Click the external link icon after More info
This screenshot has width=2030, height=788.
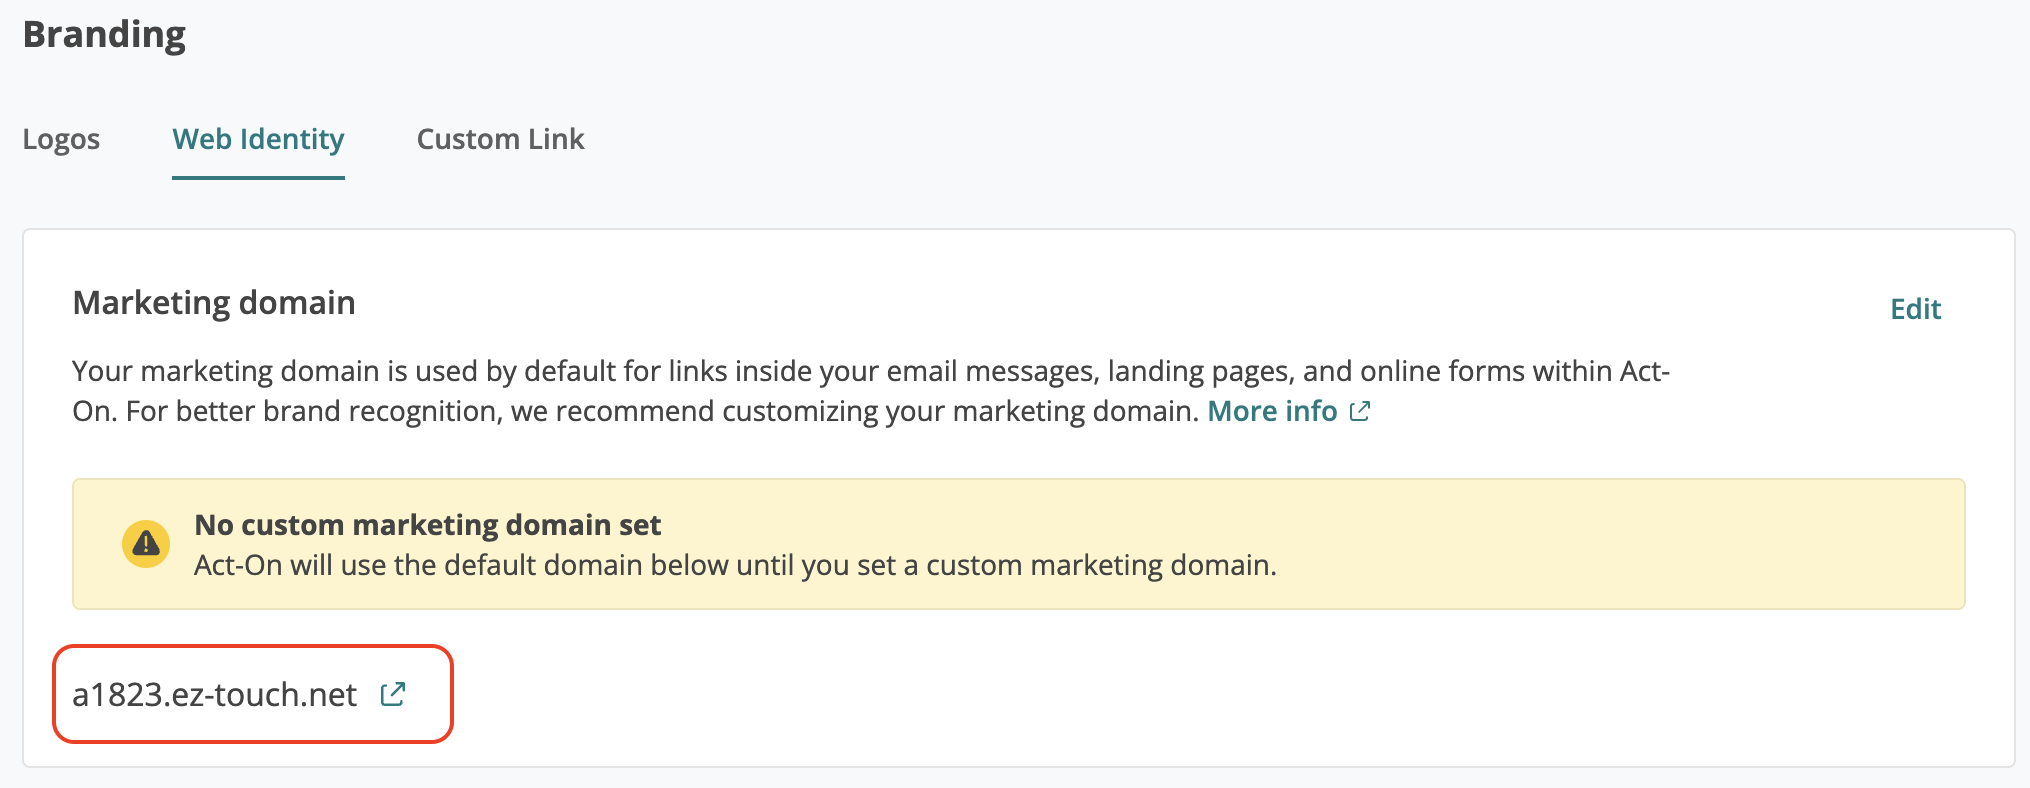click(1359, 411)
